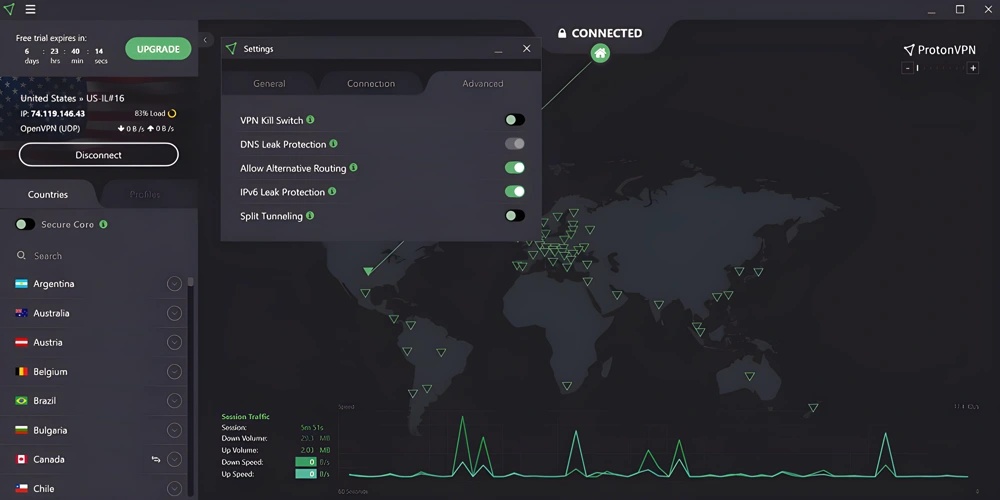Image resolution: width=1000 pixels, height=500 pixels.
Task: Click the search magnifier icon
Action: pyautogui.click(x=22, y=256)
